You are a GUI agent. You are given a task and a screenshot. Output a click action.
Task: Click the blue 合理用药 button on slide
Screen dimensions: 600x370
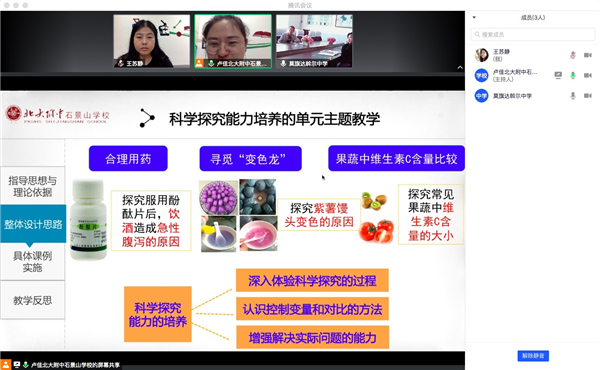(128, 158)
